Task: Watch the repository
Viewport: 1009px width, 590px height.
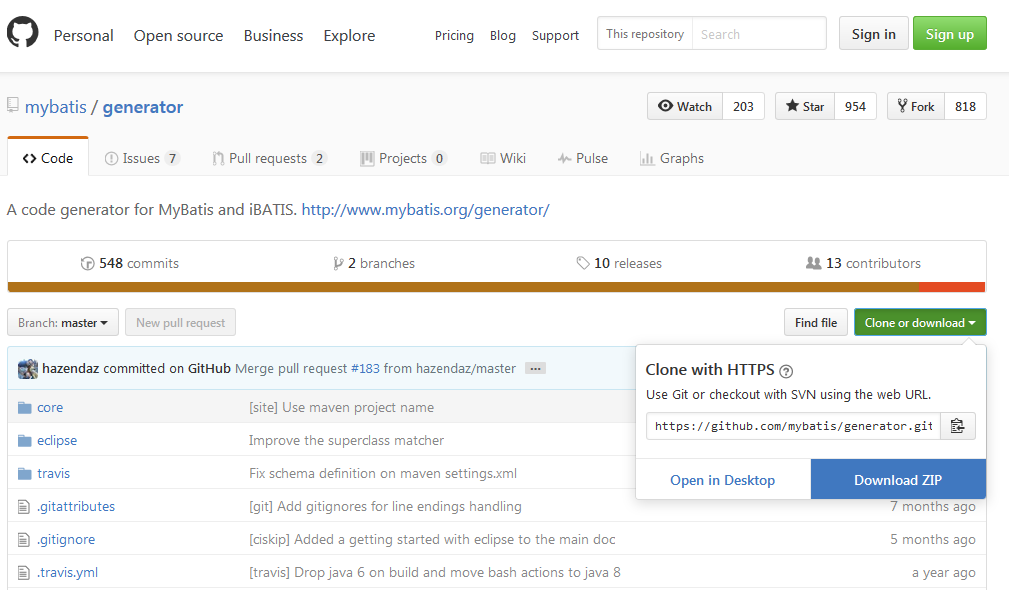Action: click(x=685, y=106)
